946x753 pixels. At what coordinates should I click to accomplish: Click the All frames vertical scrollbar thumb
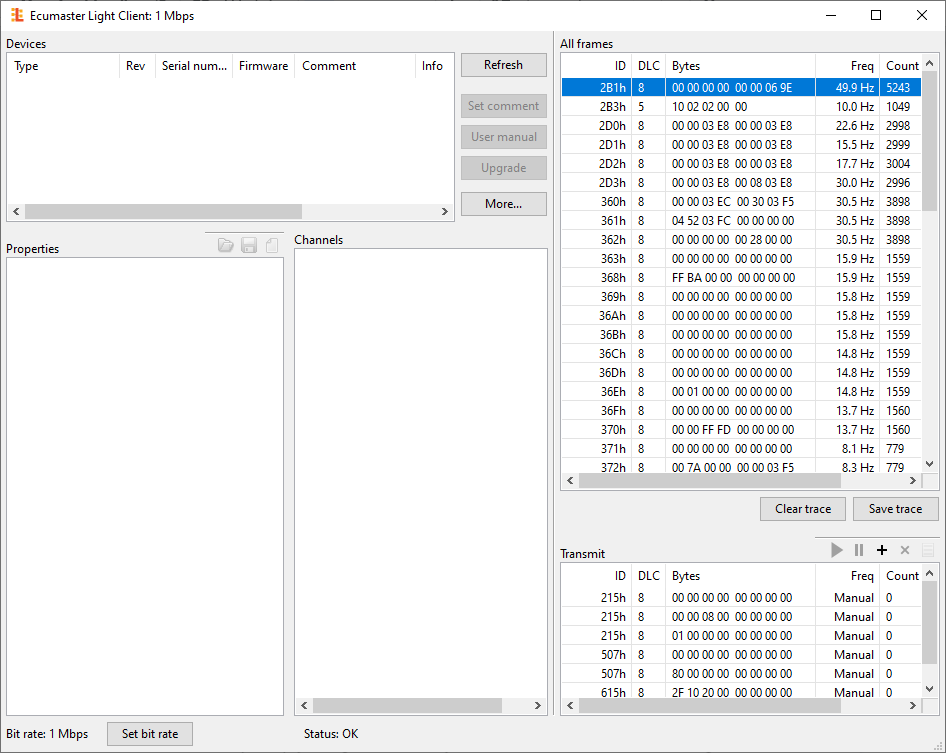tap(930, 141)
